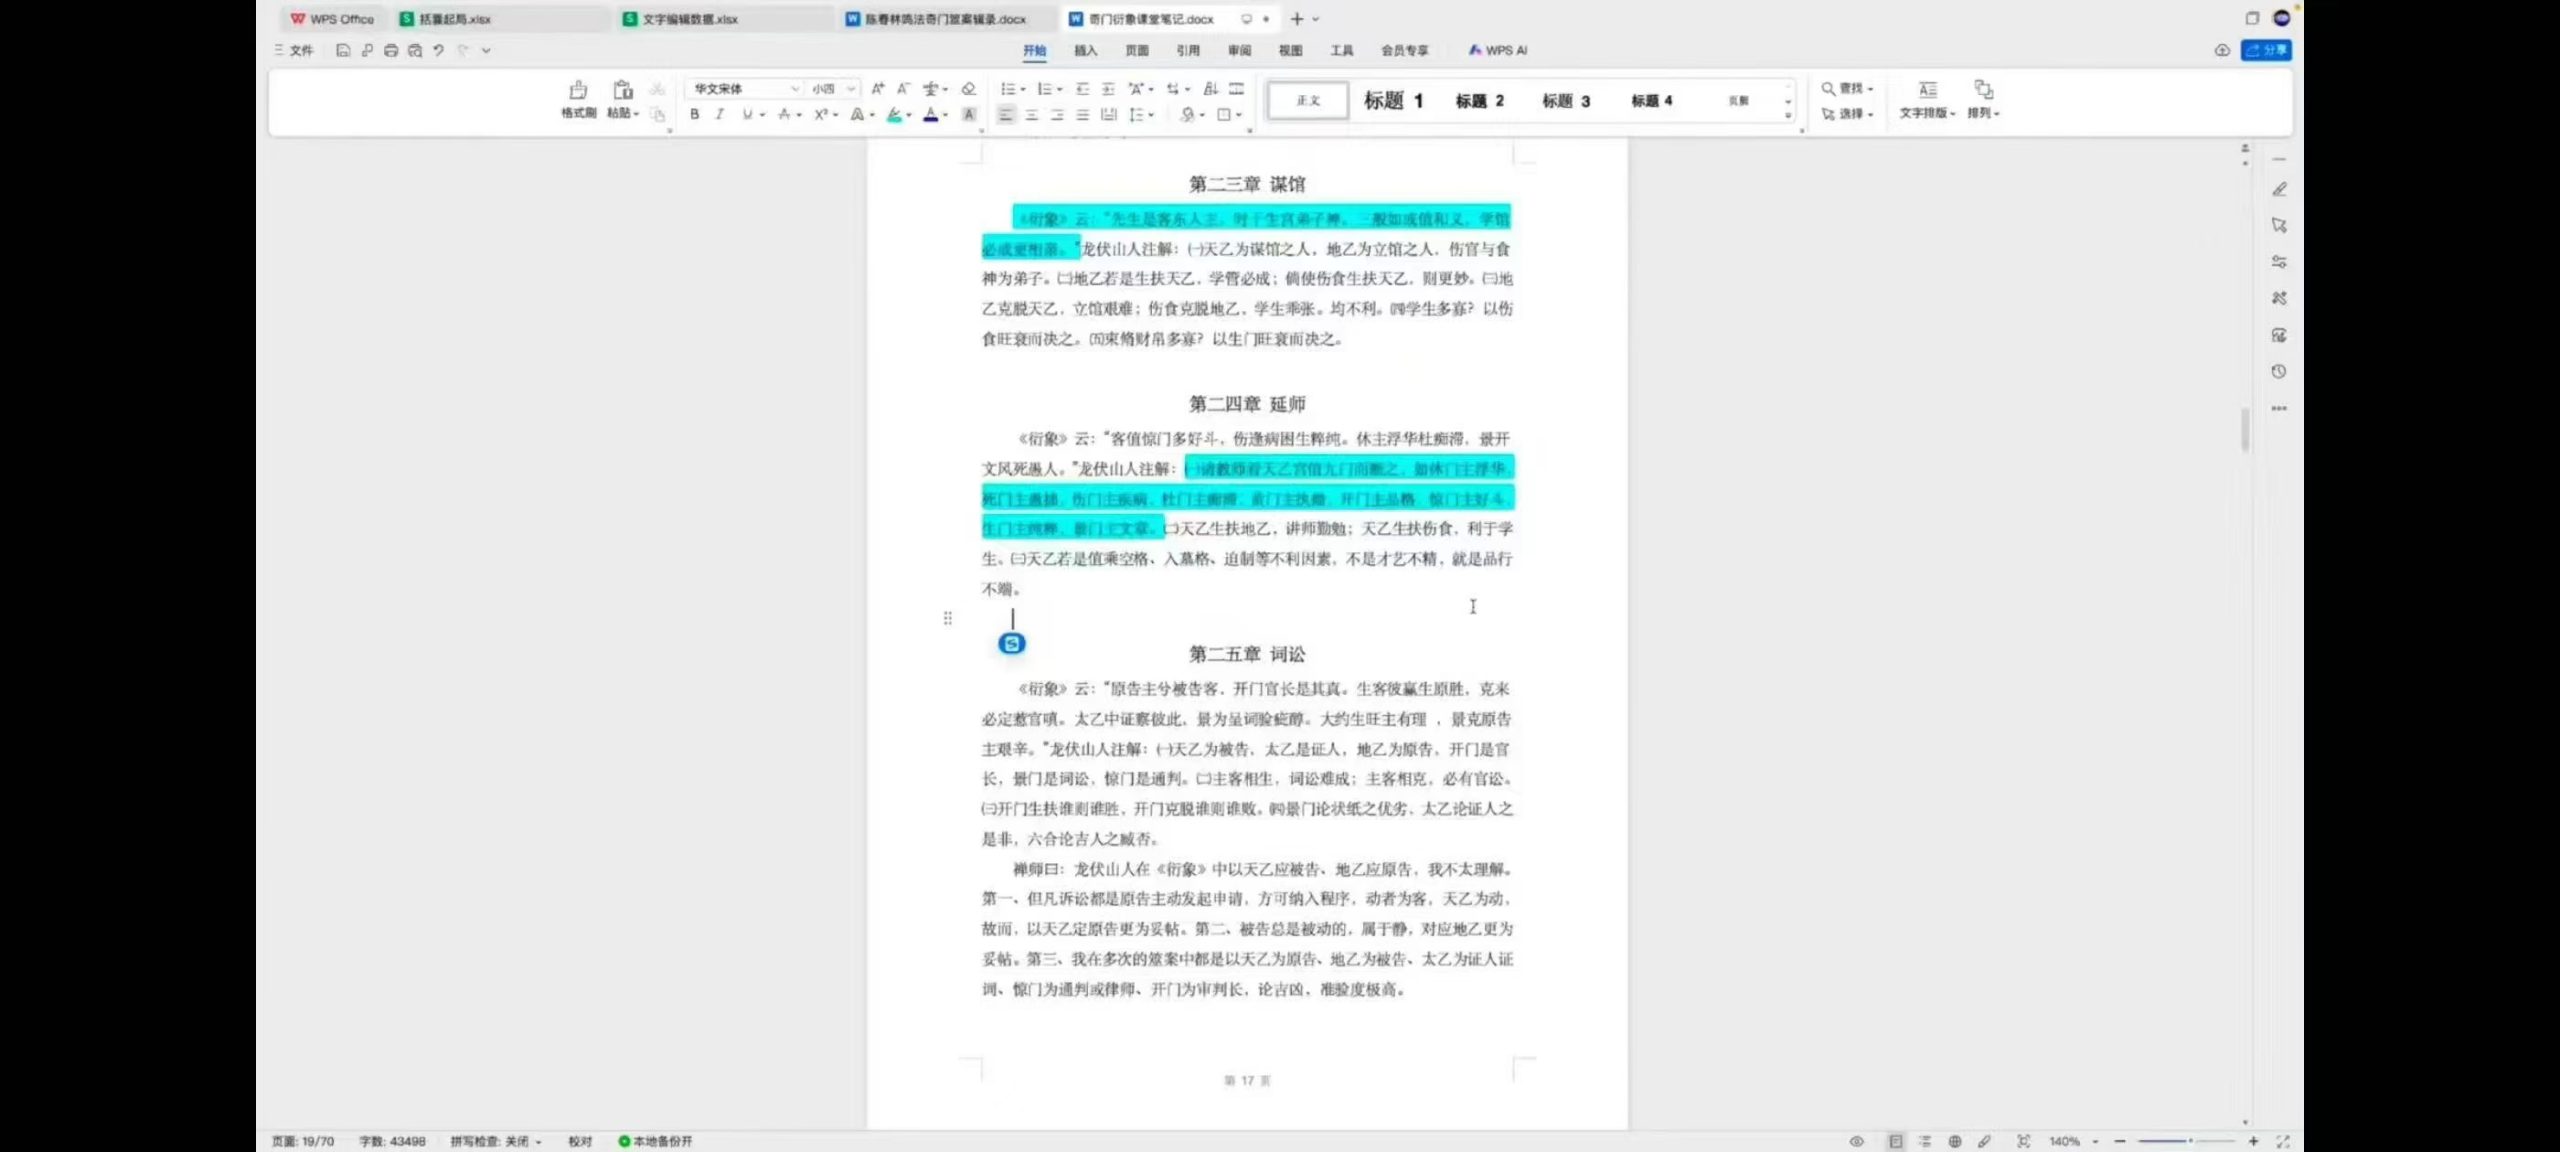This screenshot has width=2560, height=1152.
Task: Open the Insert (插入) ribbon tab
Action: [x=1085, y=50]
